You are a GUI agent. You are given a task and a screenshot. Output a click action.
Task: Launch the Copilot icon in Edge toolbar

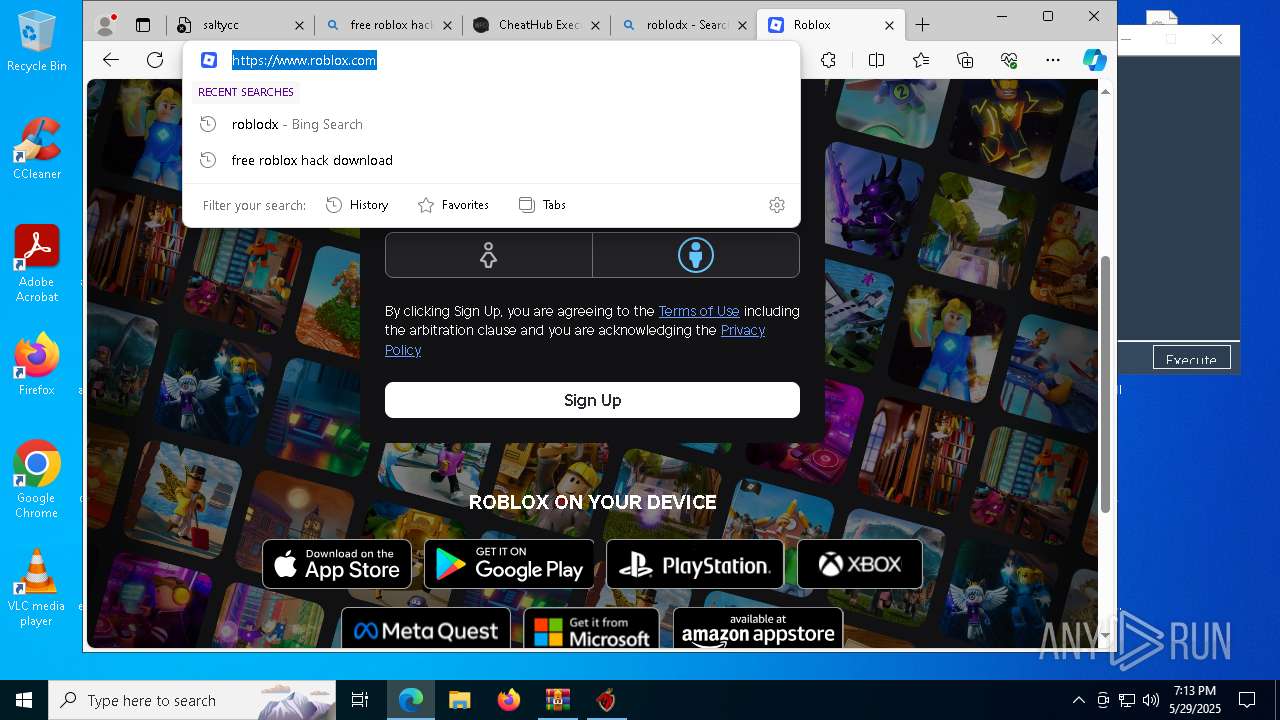pyautogui.click(x=1095, y=60)
